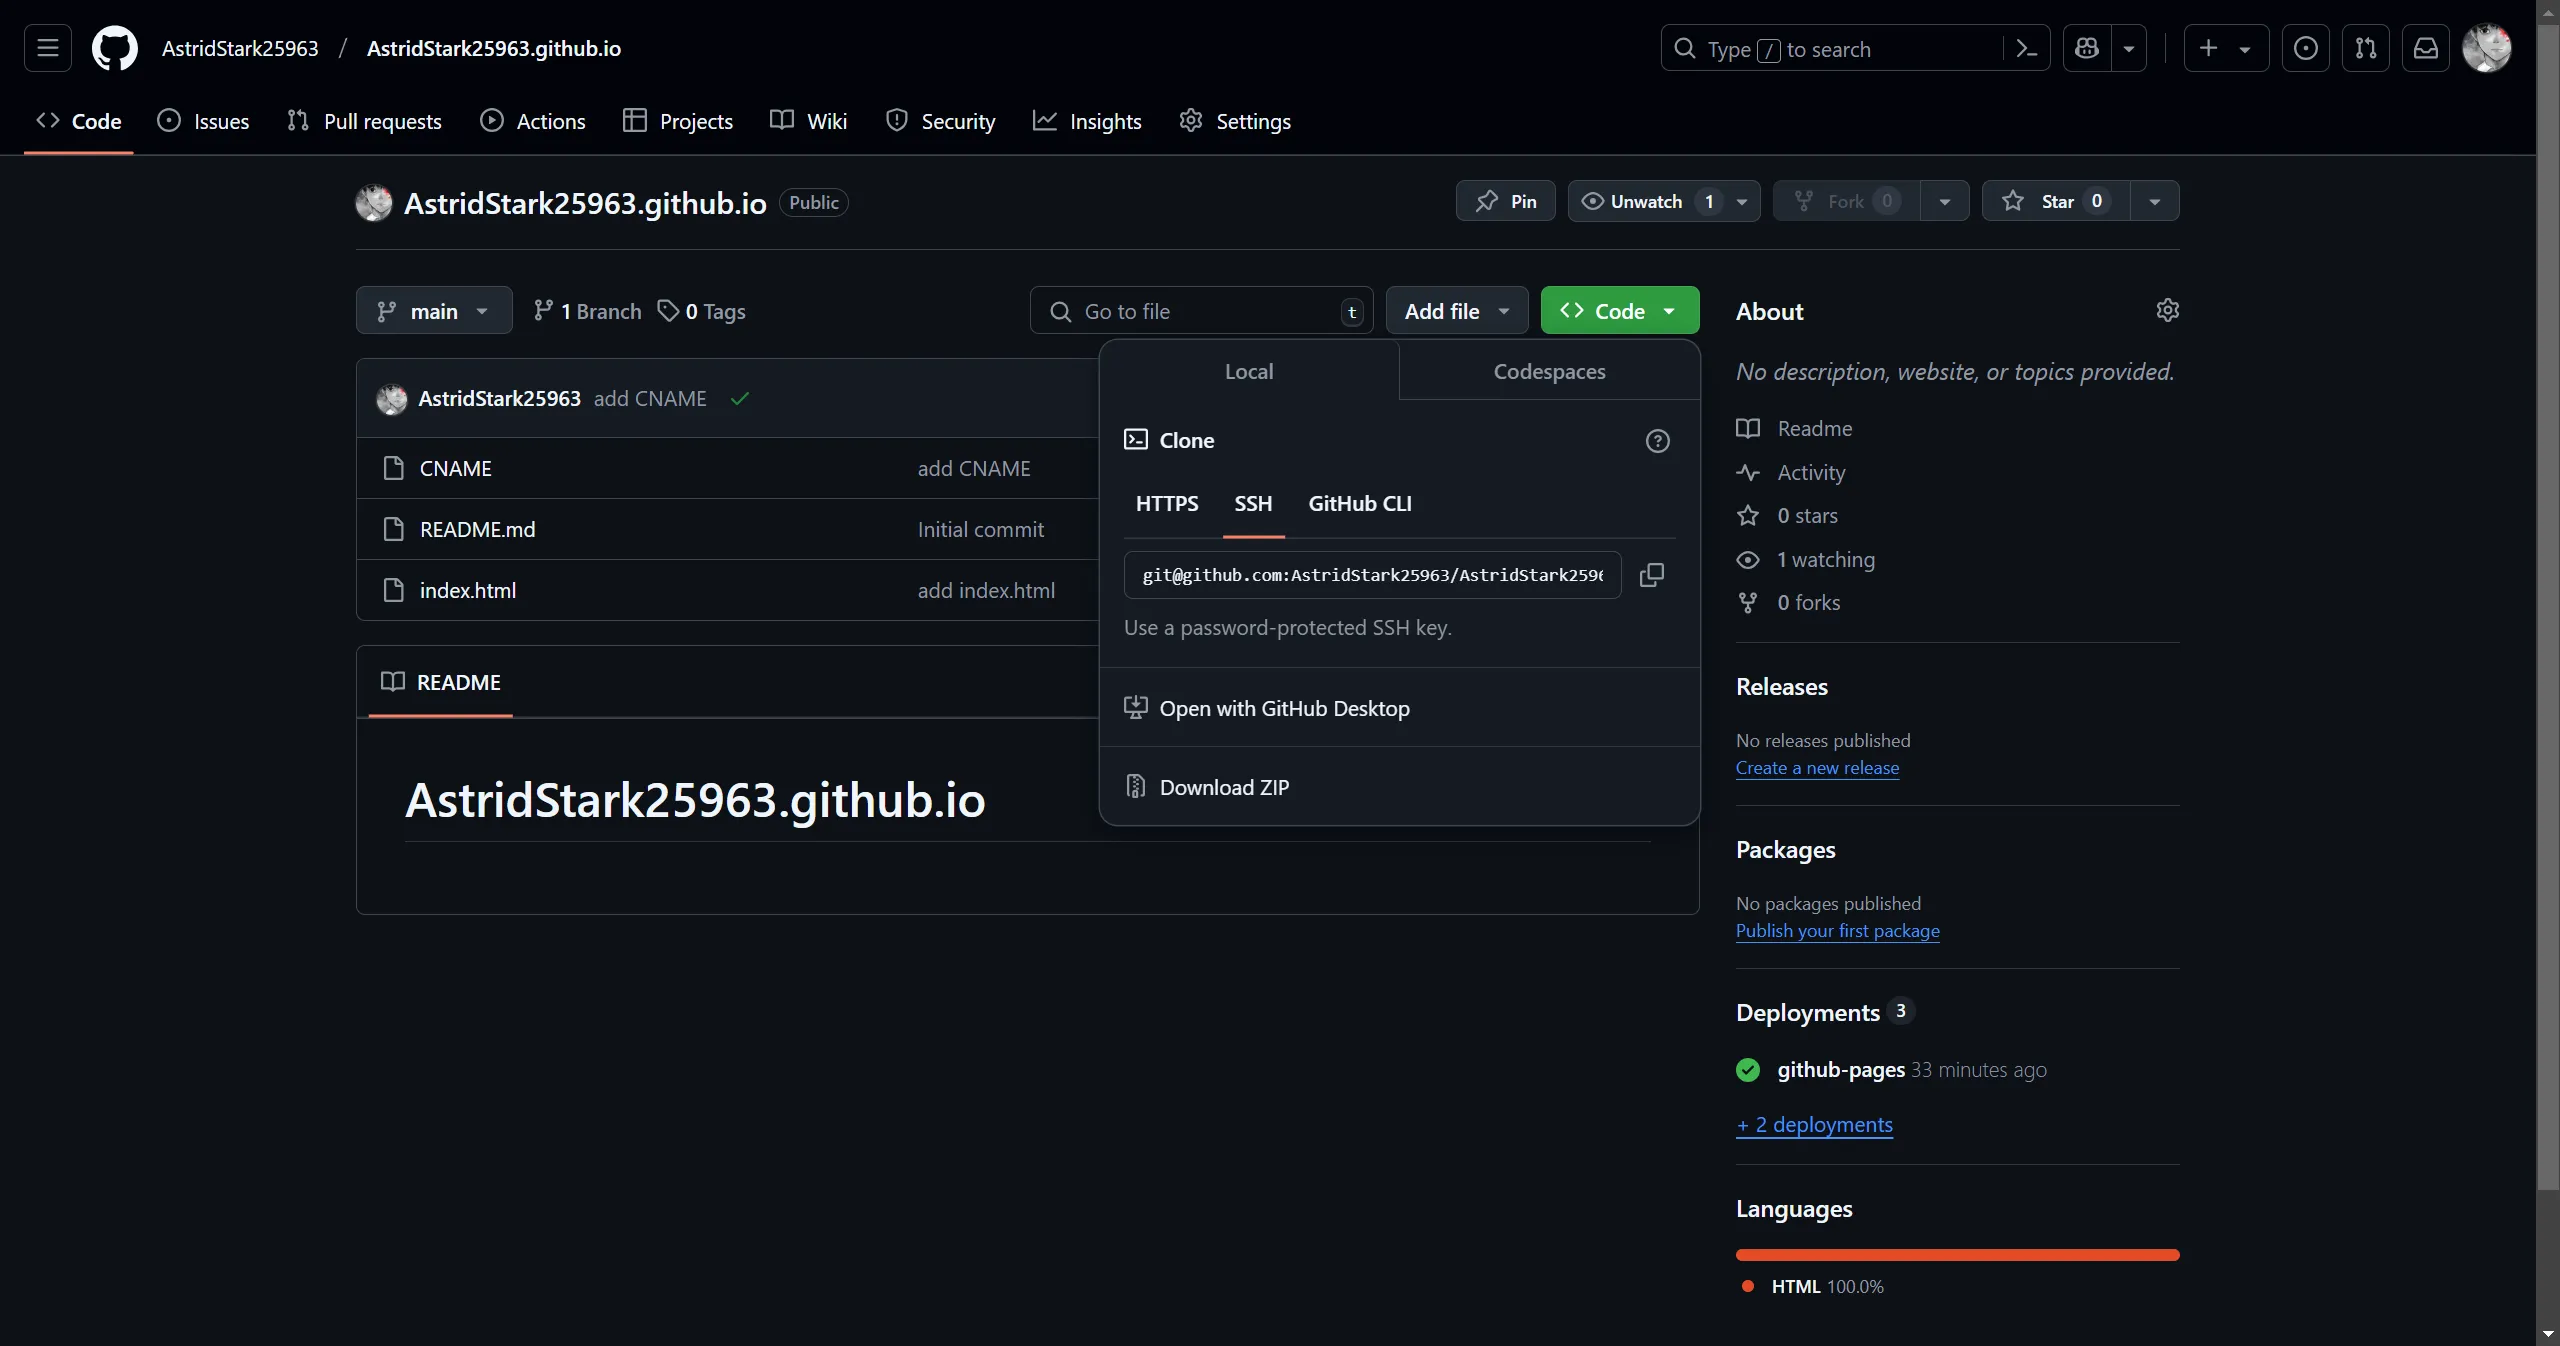The width and height of the screenshot is (2560, 1346).
Task: Copy the SSH clone URL
Action: tap(1651, 575)
